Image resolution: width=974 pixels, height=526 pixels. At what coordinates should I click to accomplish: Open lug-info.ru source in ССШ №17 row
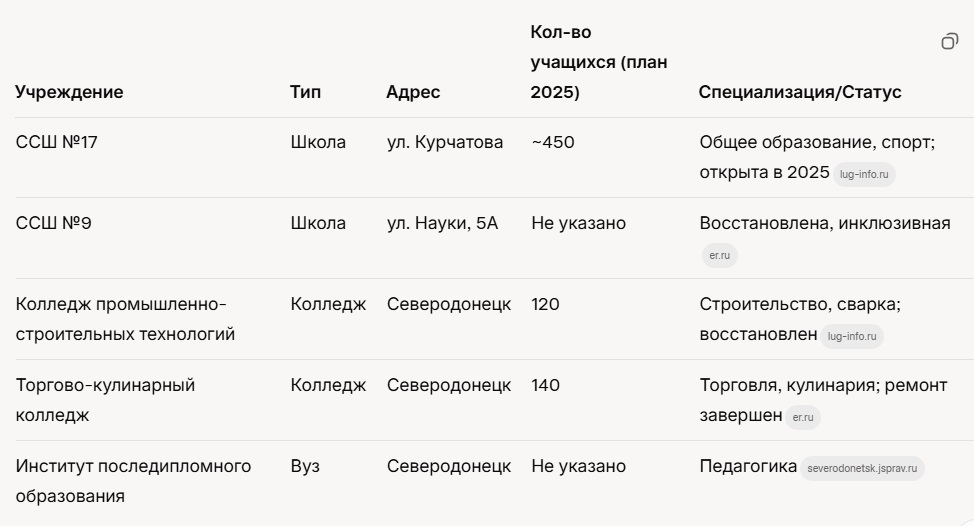click(x=863, y=174)
